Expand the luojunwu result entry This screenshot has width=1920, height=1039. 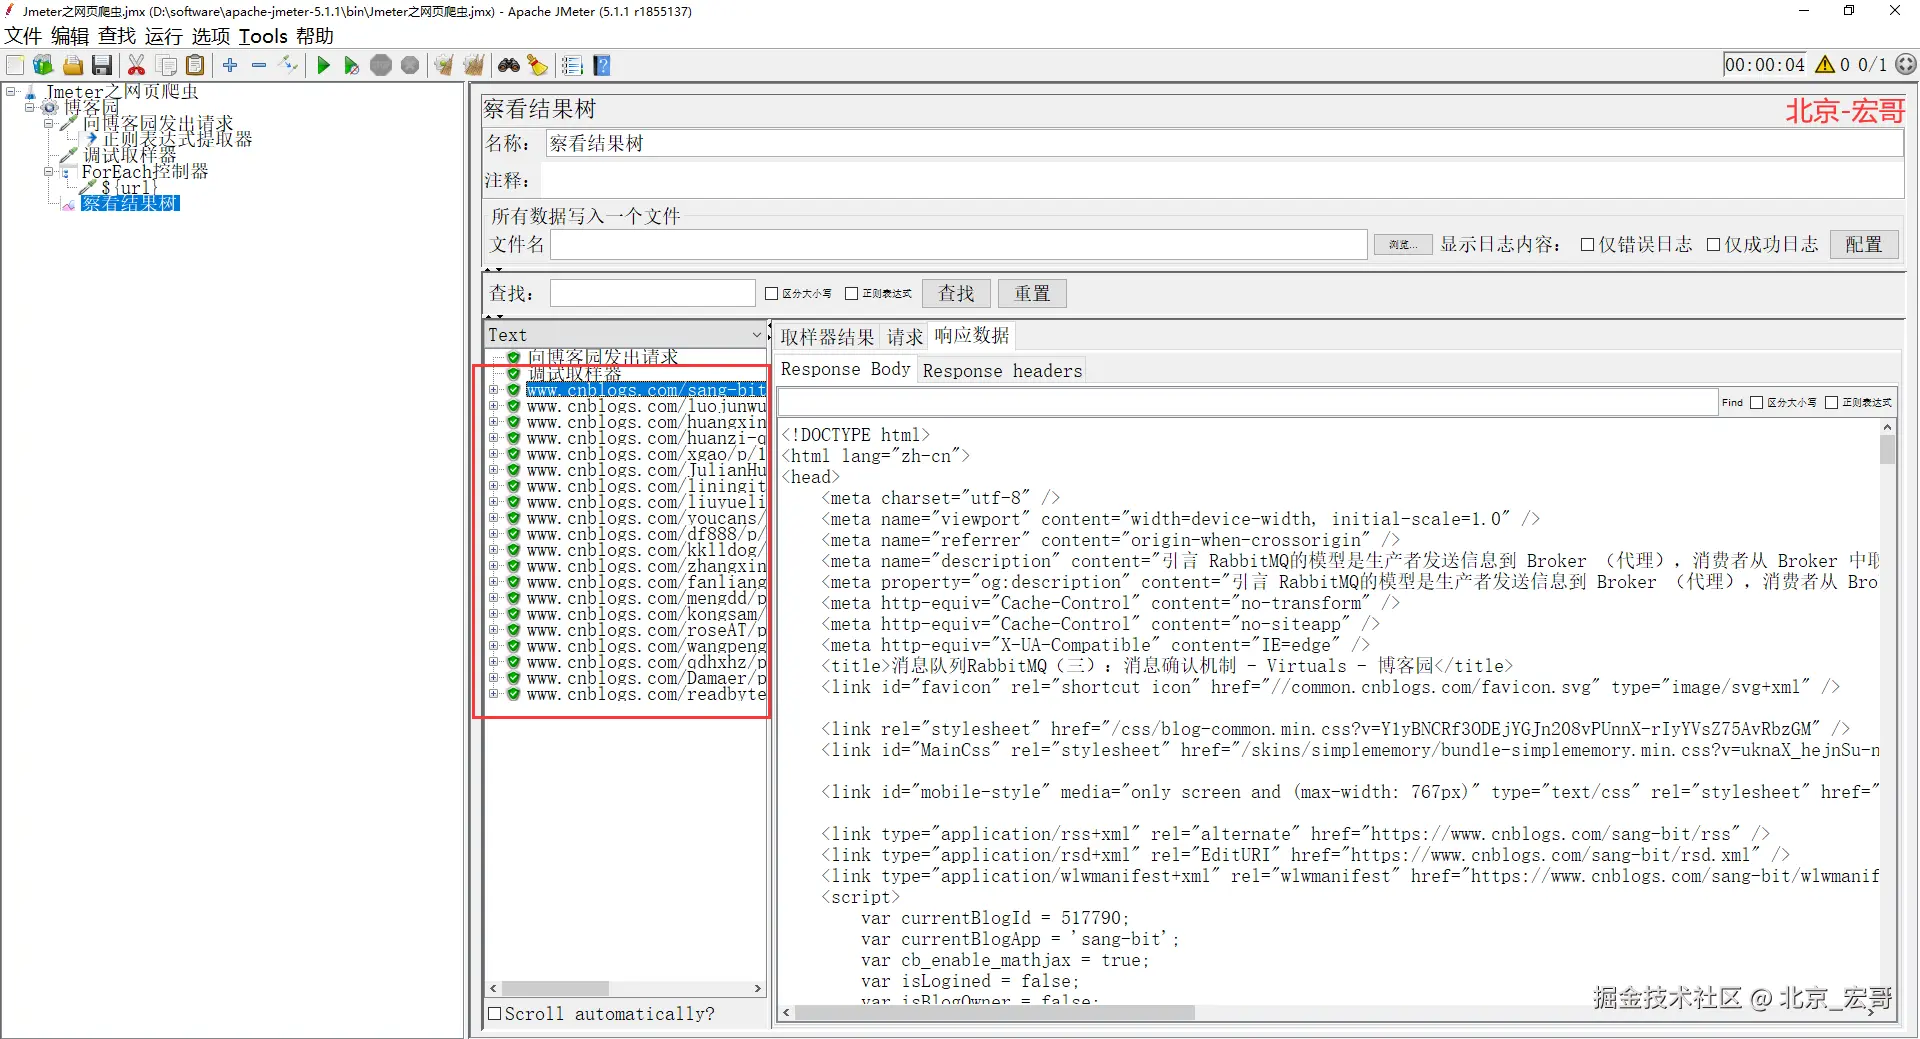493,407
